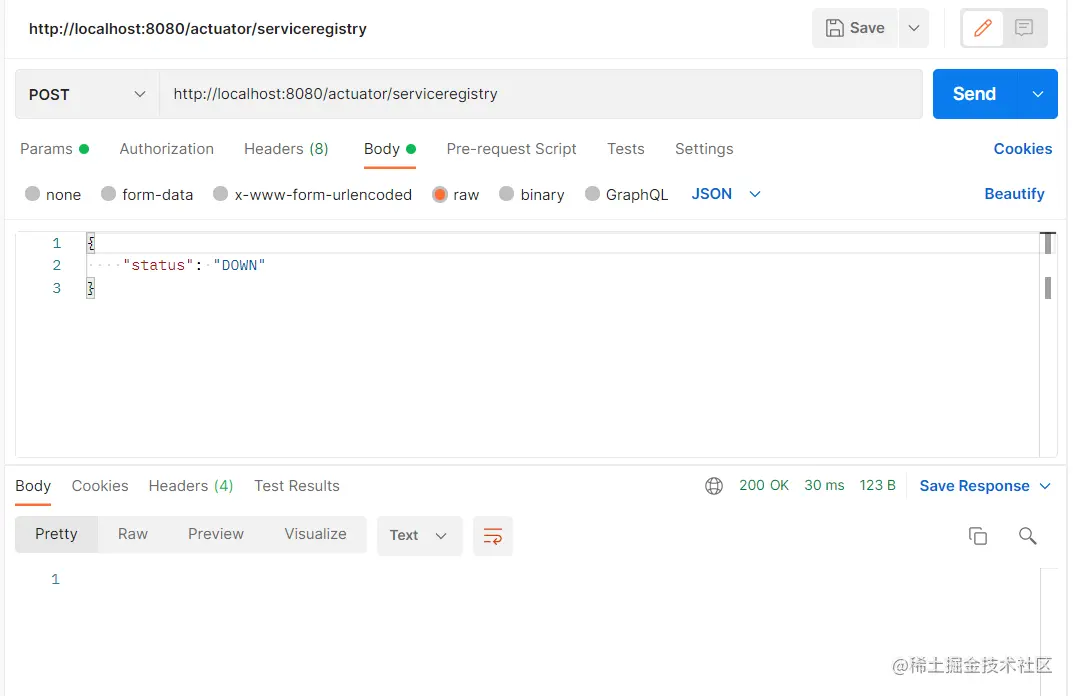Open the POST method dropdown
The image size is (1073, 696).
tap(87, 94)
